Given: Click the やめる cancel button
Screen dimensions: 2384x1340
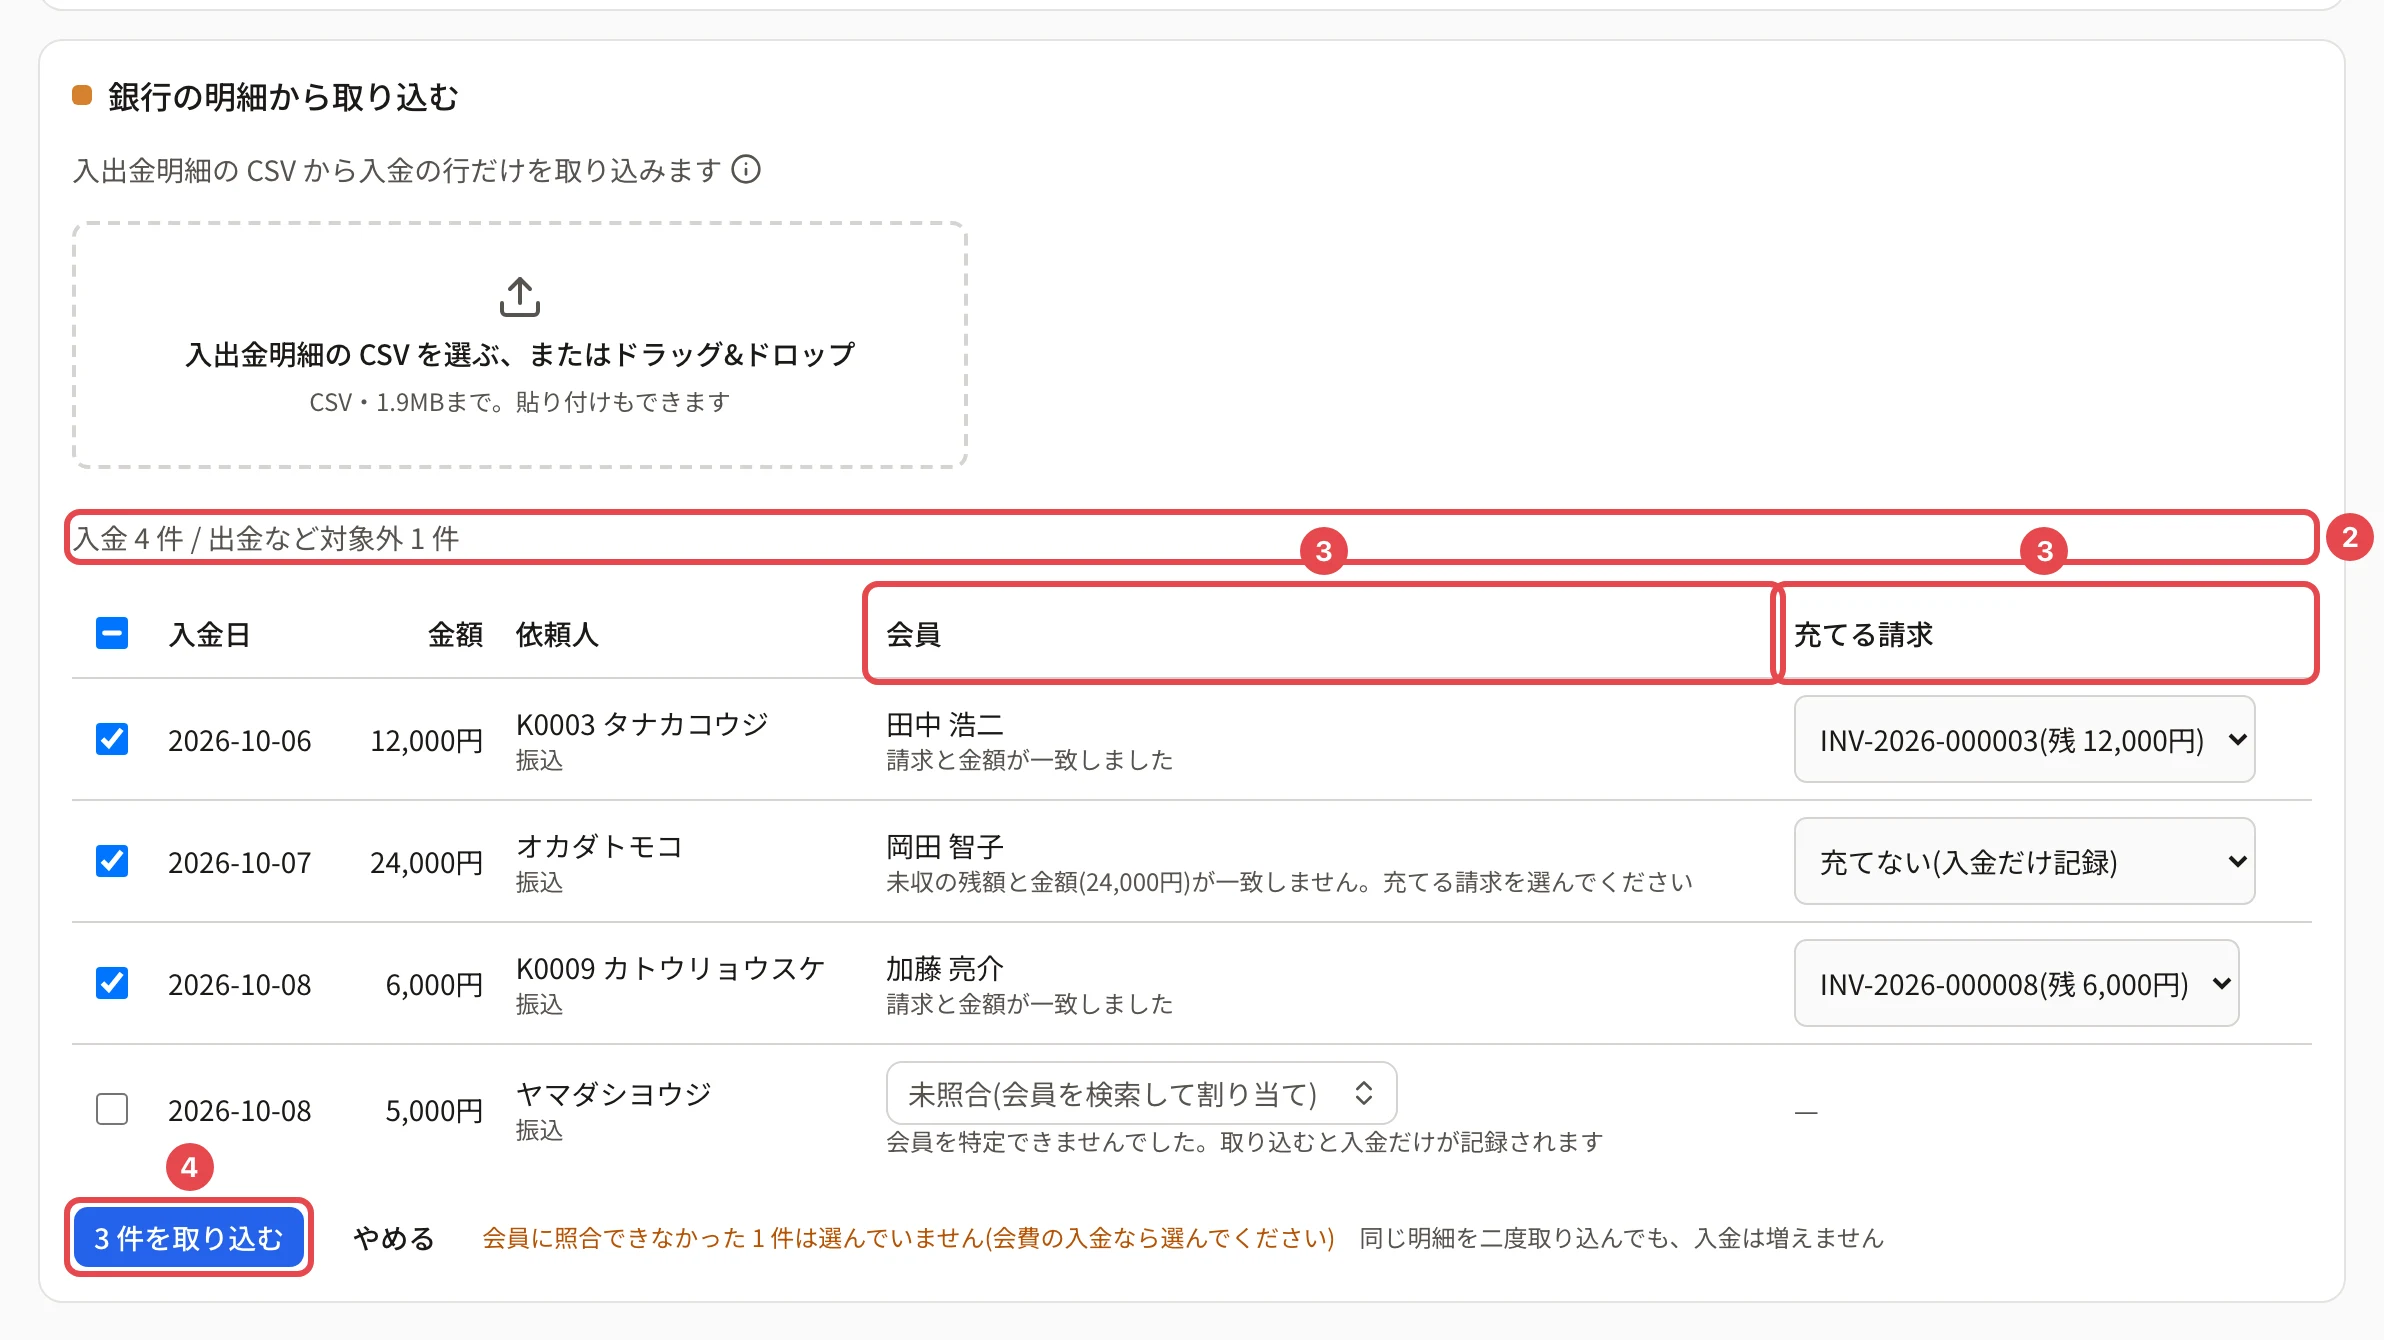Looking at the screenshot, I should 394,1238.
